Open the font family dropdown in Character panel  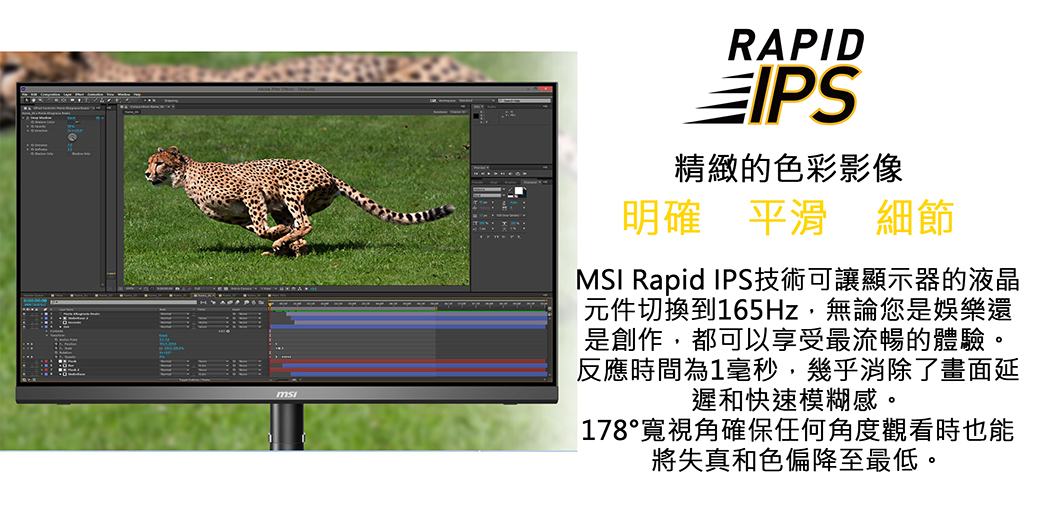coord(487,188)
